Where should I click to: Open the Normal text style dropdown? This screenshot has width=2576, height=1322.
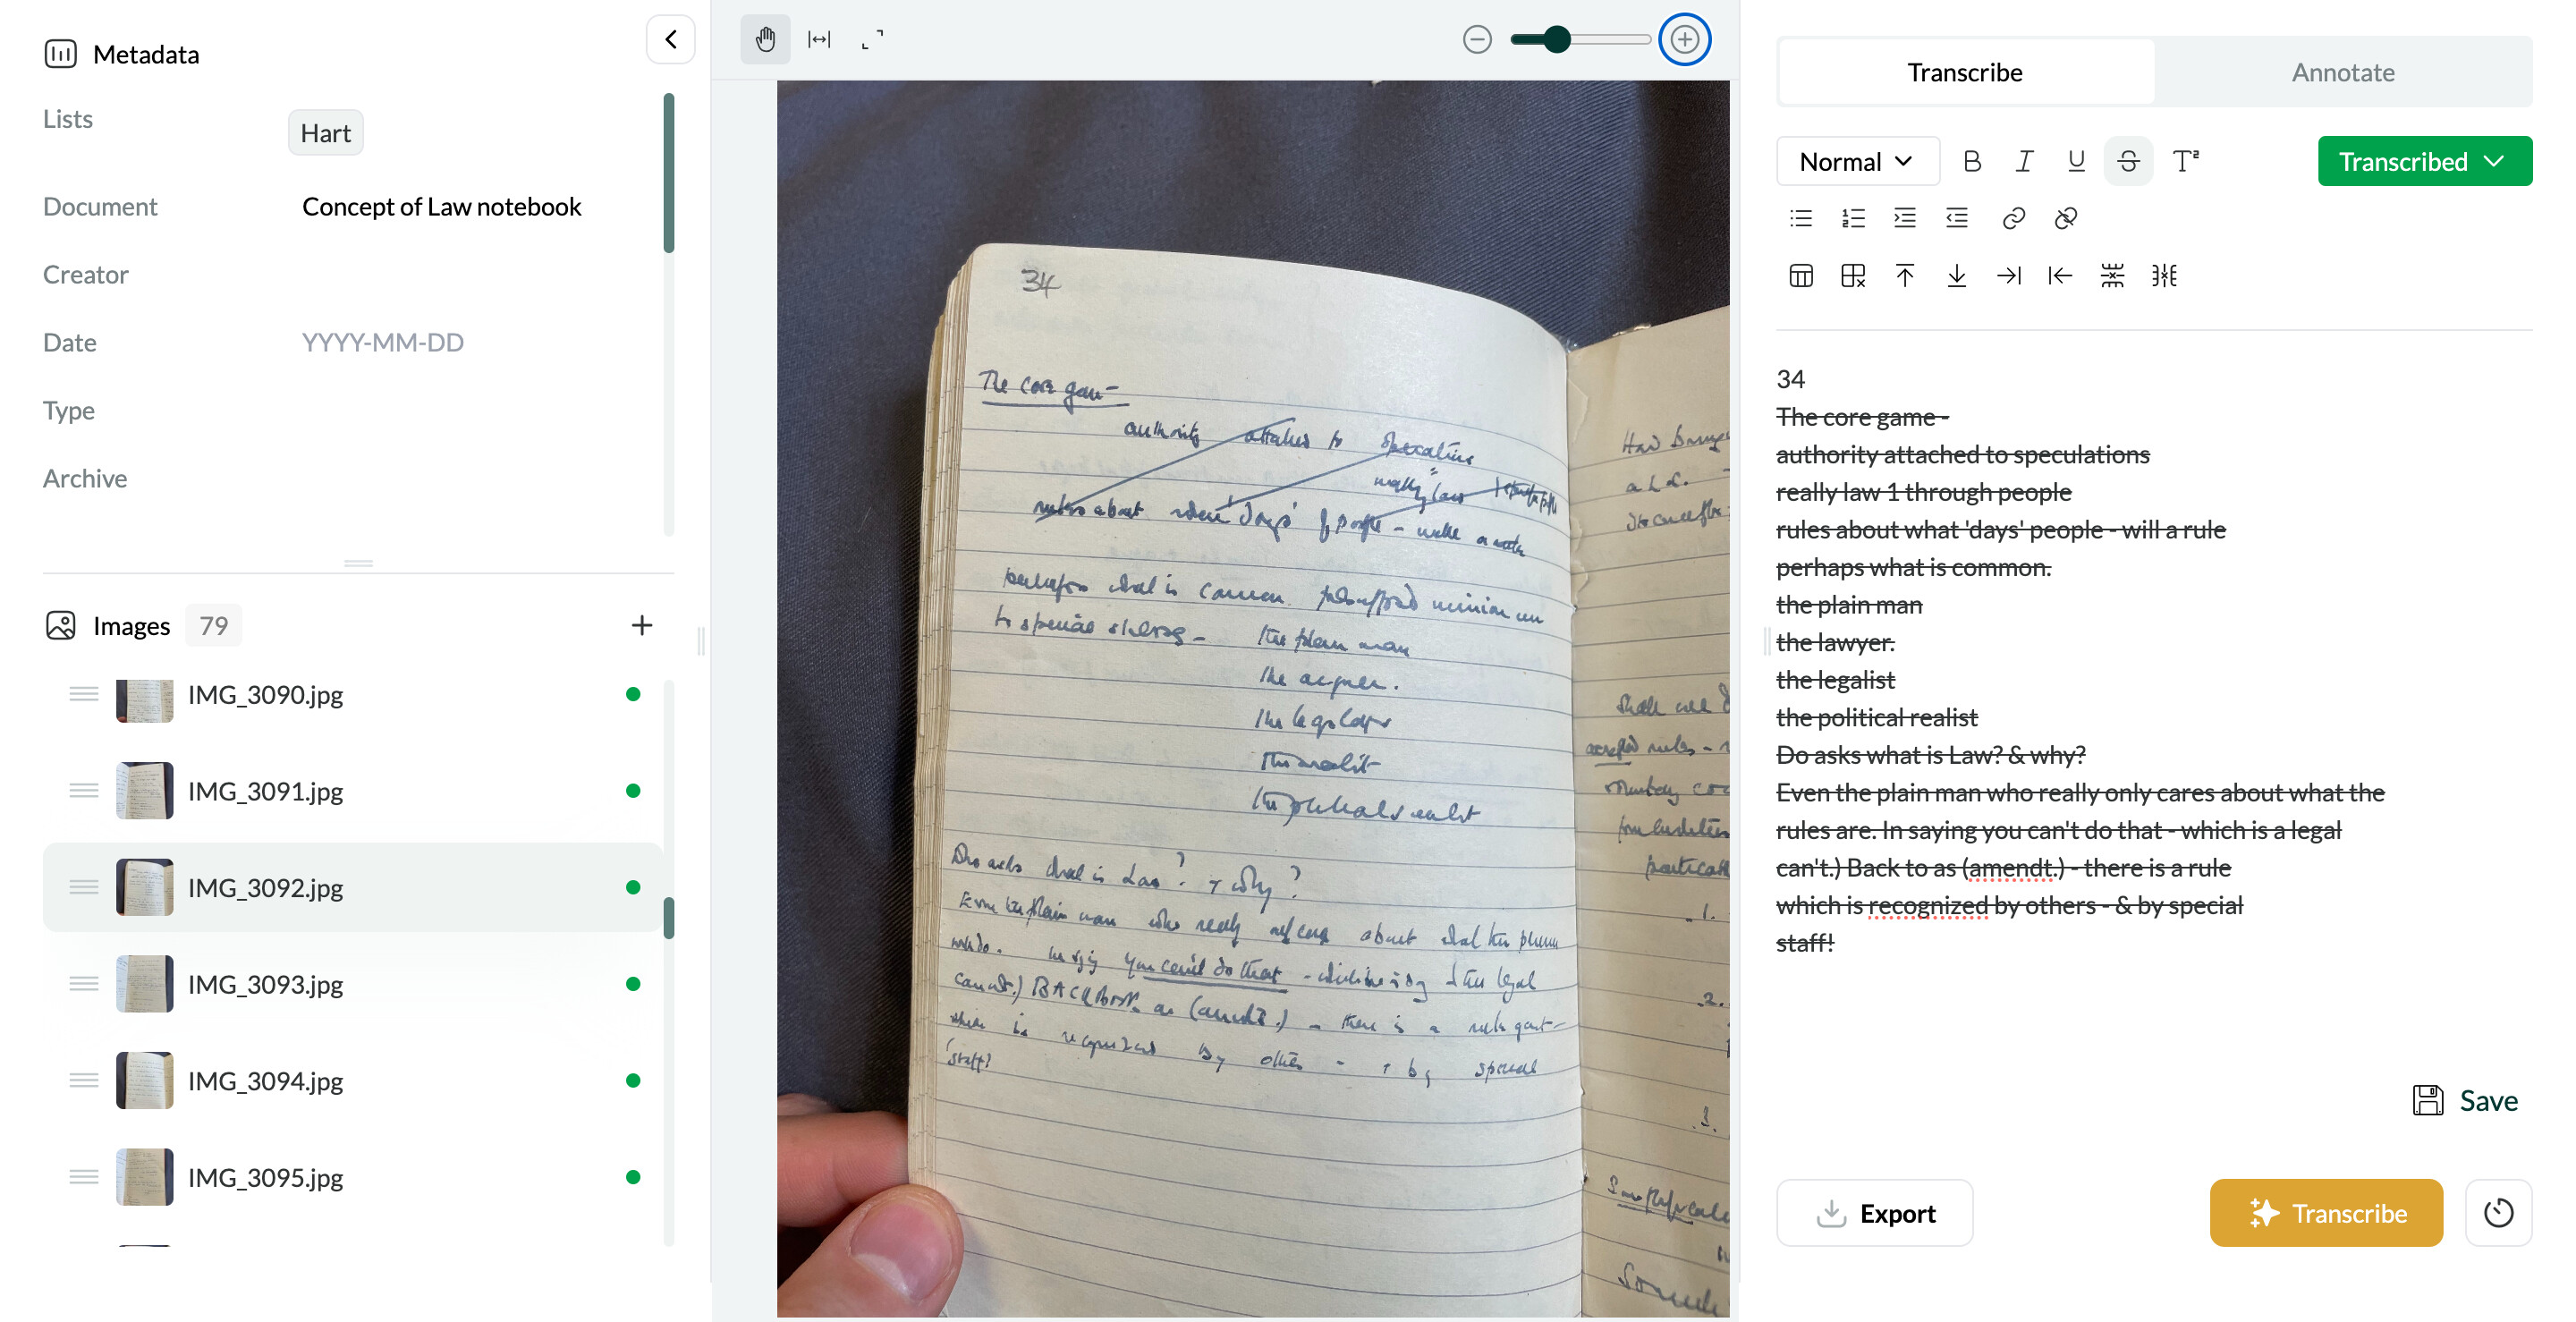(x=1856, y=161)
